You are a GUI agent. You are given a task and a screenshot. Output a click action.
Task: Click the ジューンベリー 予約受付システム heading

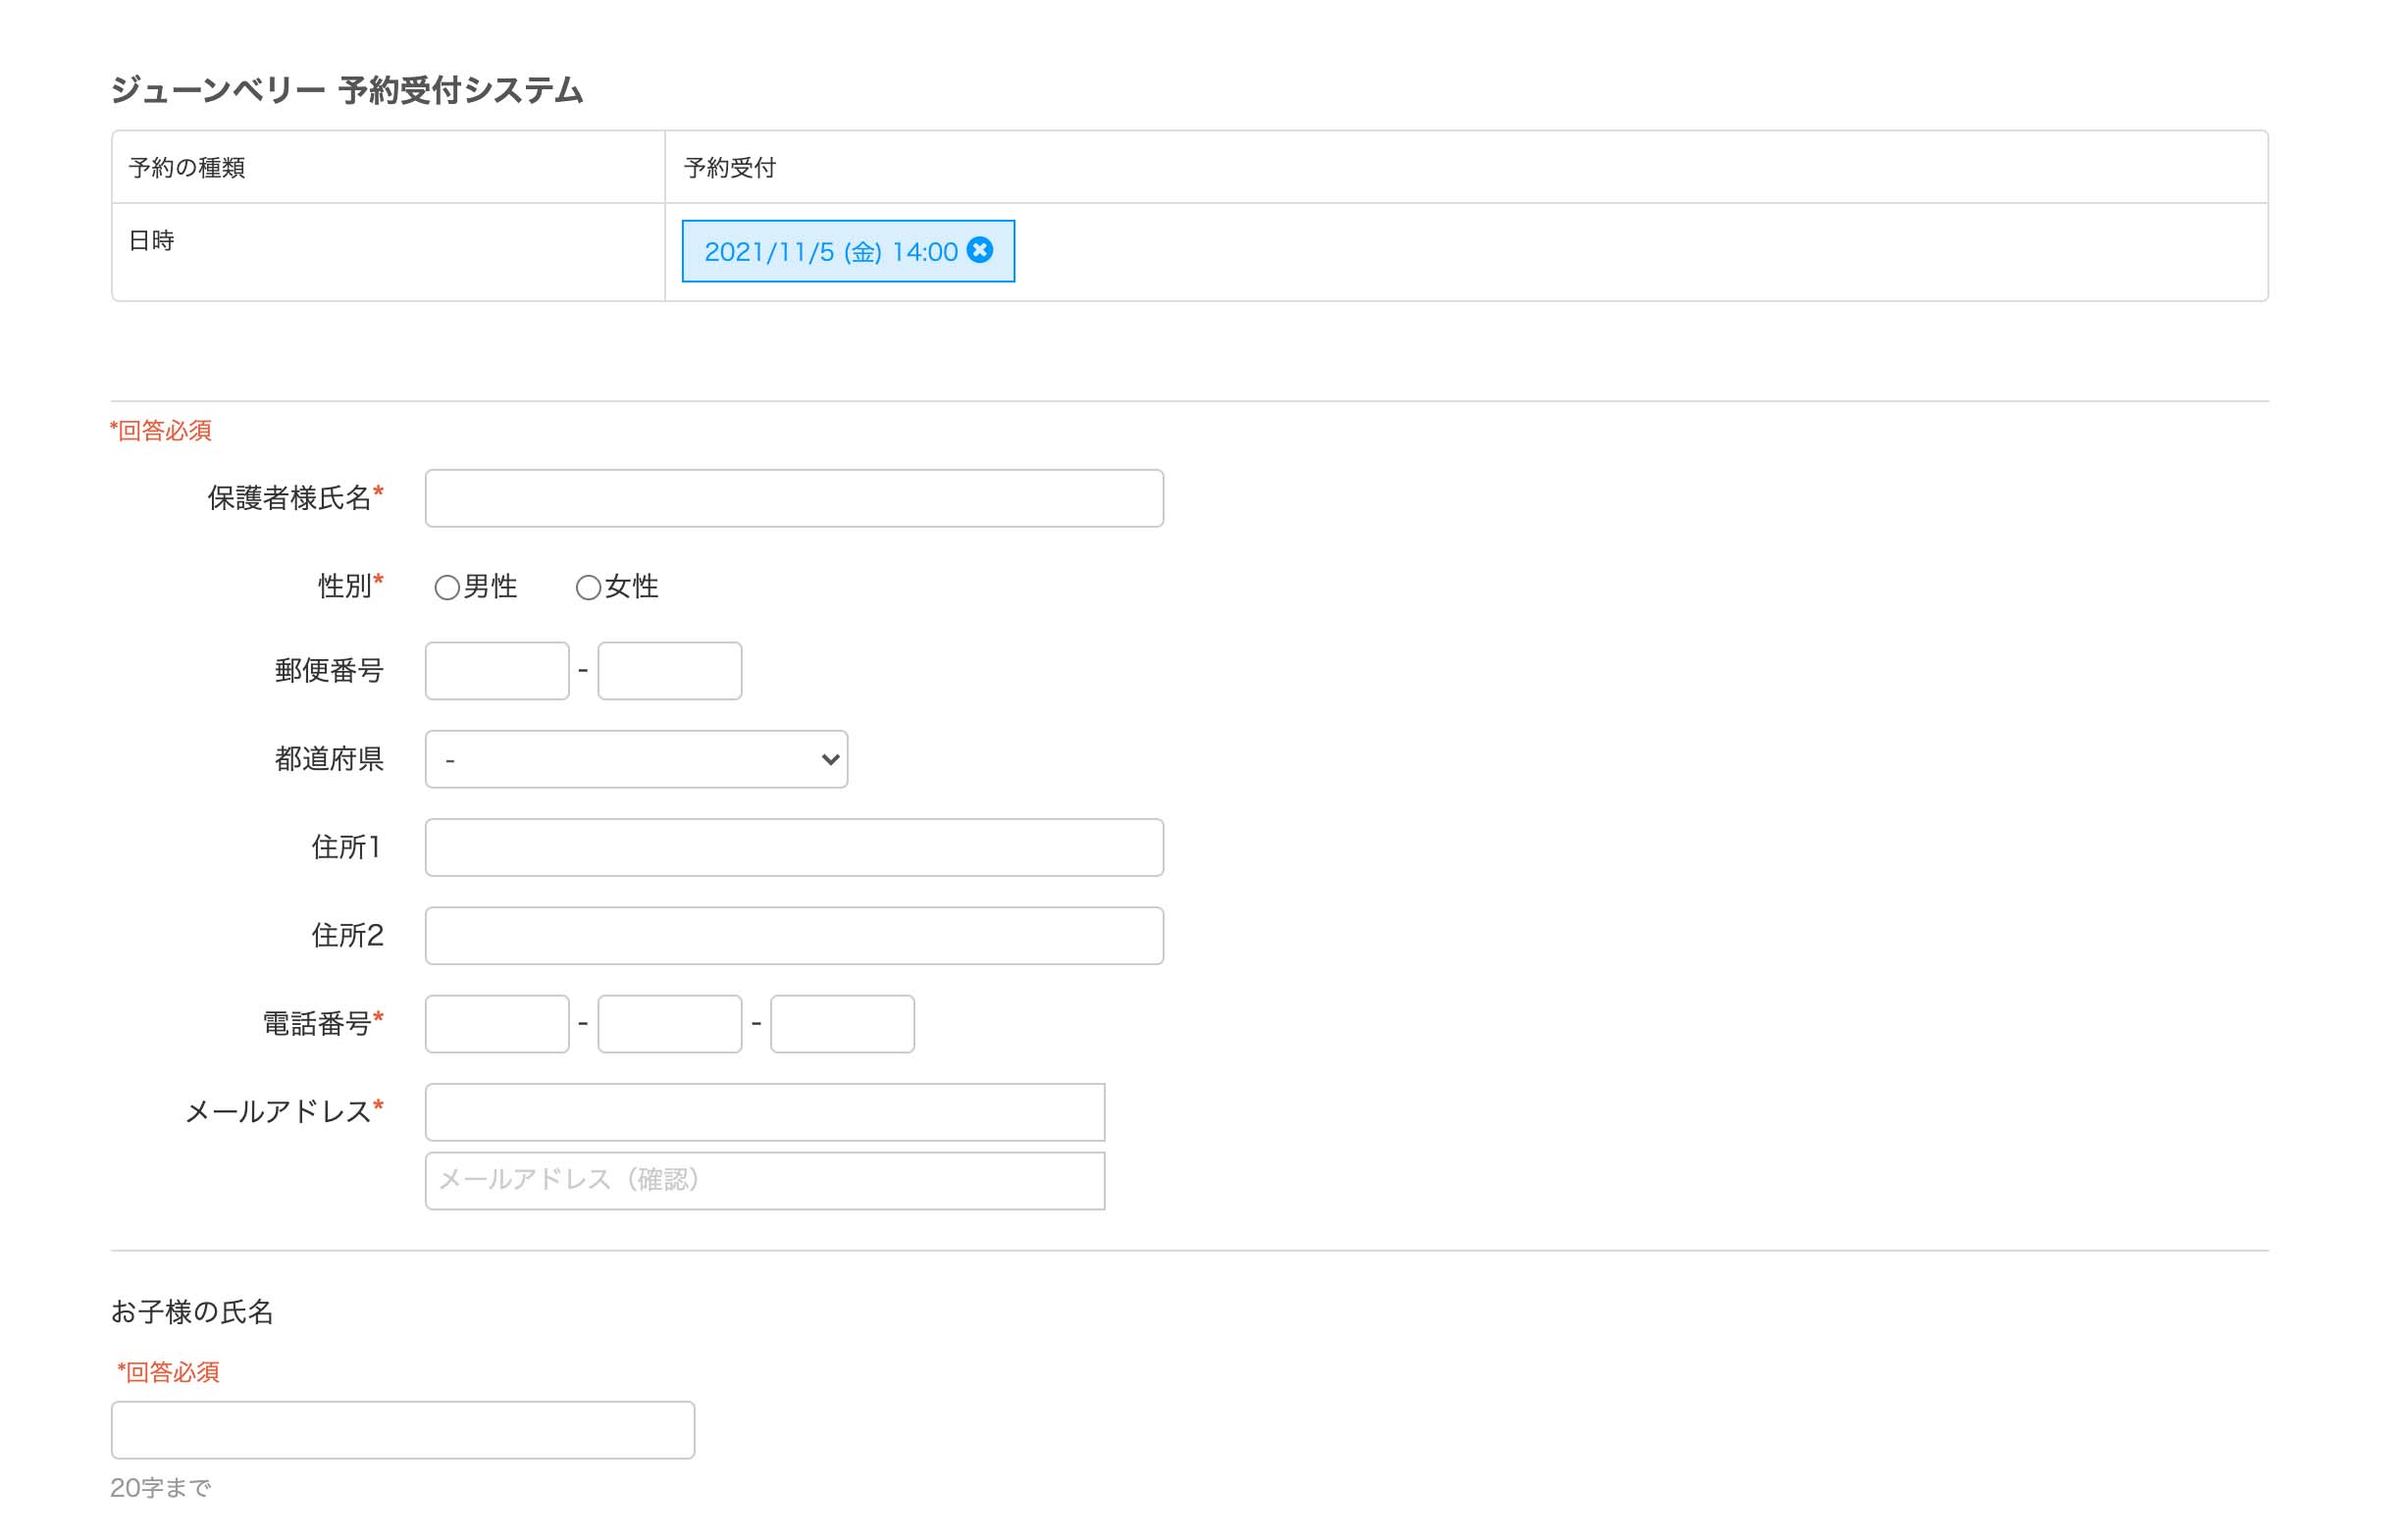tap(347, 90)
